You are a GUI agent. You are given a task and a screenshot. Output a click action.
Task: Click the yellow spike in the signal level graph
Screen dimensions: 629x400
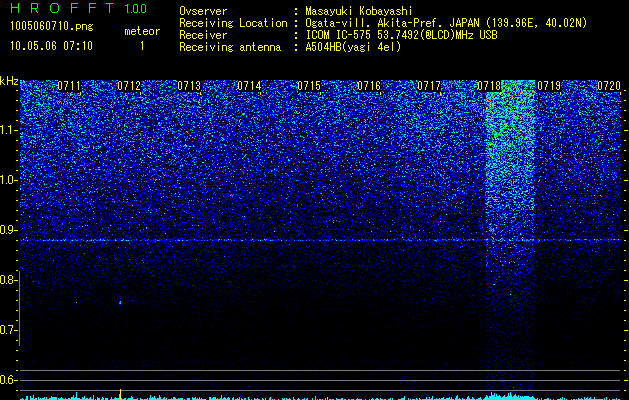coord(120,394)
